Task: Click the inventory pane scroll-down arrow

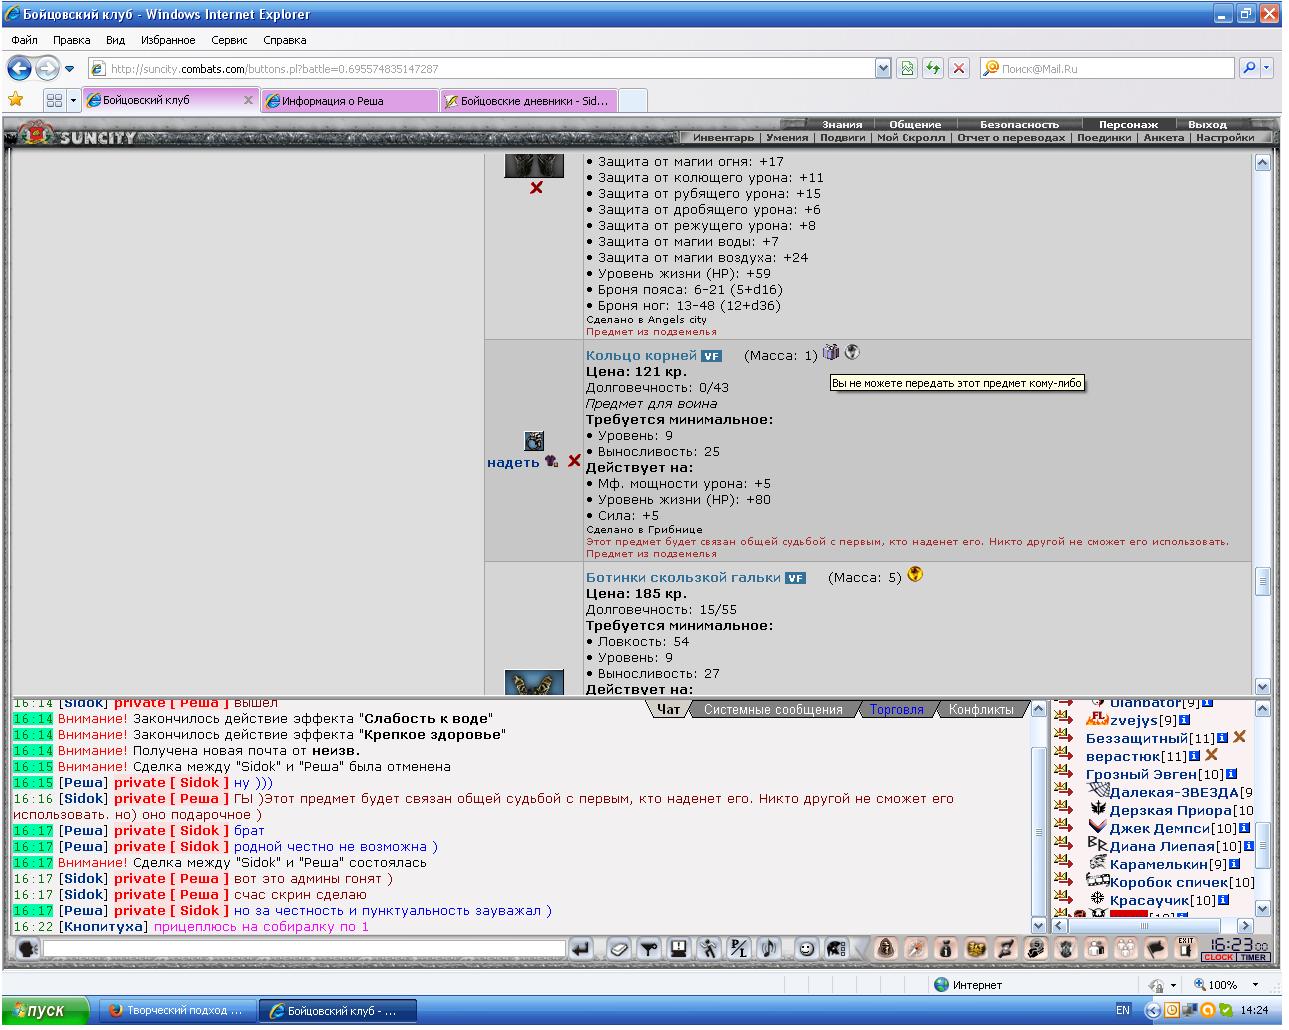Action: 1262,686
